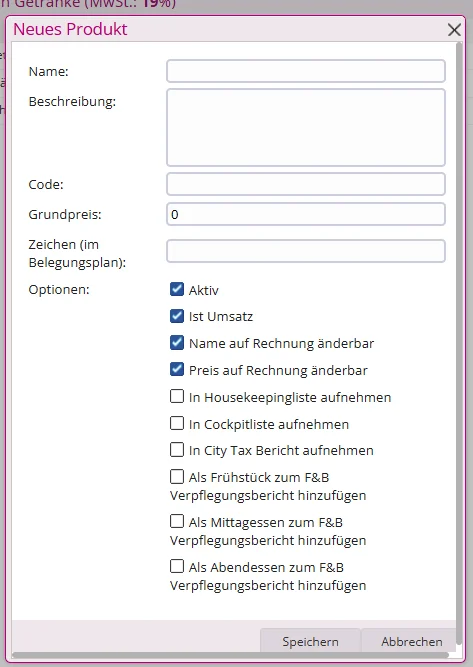Screen dimensions: 473x667
Task: Enable In Housekeepingliste aufnehmen
Action: pos(177,396)
